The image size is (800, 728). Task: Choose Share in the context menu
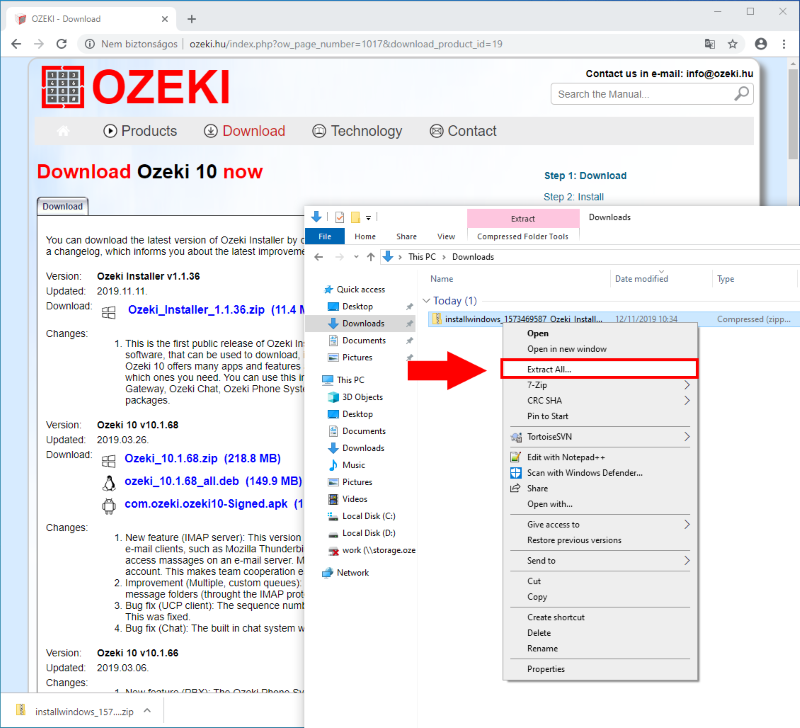600,488
